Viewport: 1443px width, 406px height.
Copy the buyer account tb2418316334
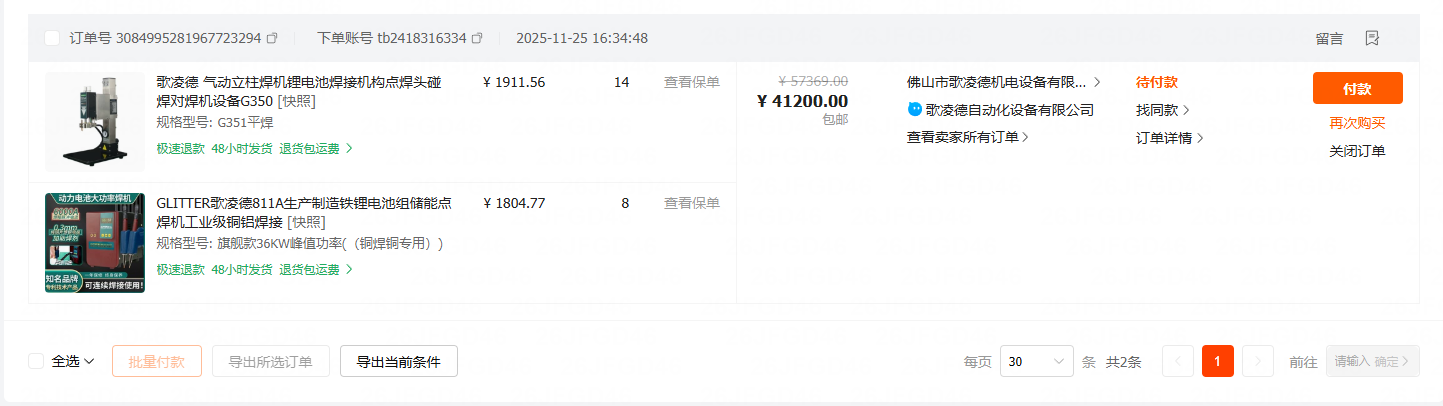(477, 38)
